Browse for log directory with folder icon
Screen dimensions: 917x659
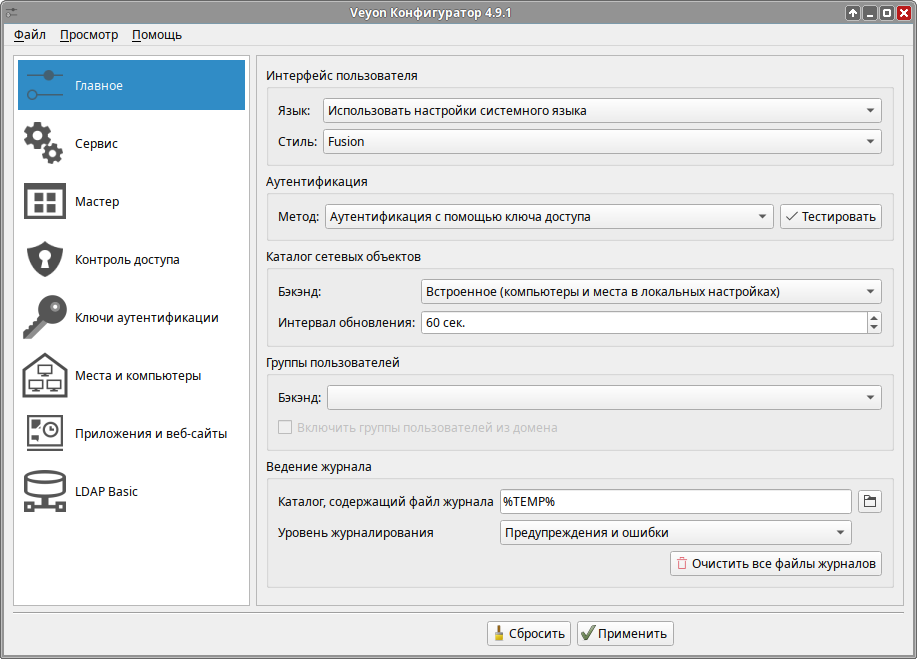870,501
